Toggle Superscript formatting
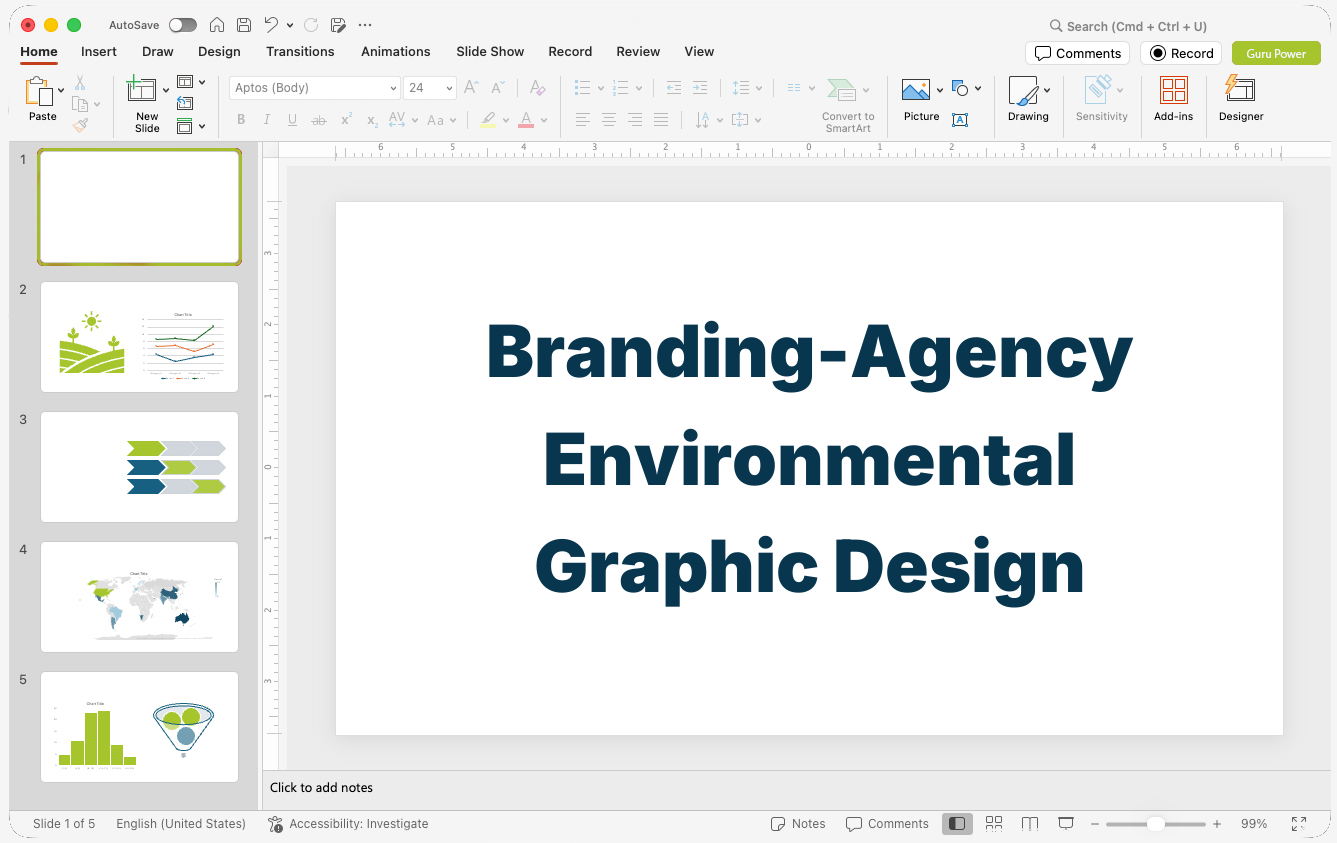 coord(346,120)
